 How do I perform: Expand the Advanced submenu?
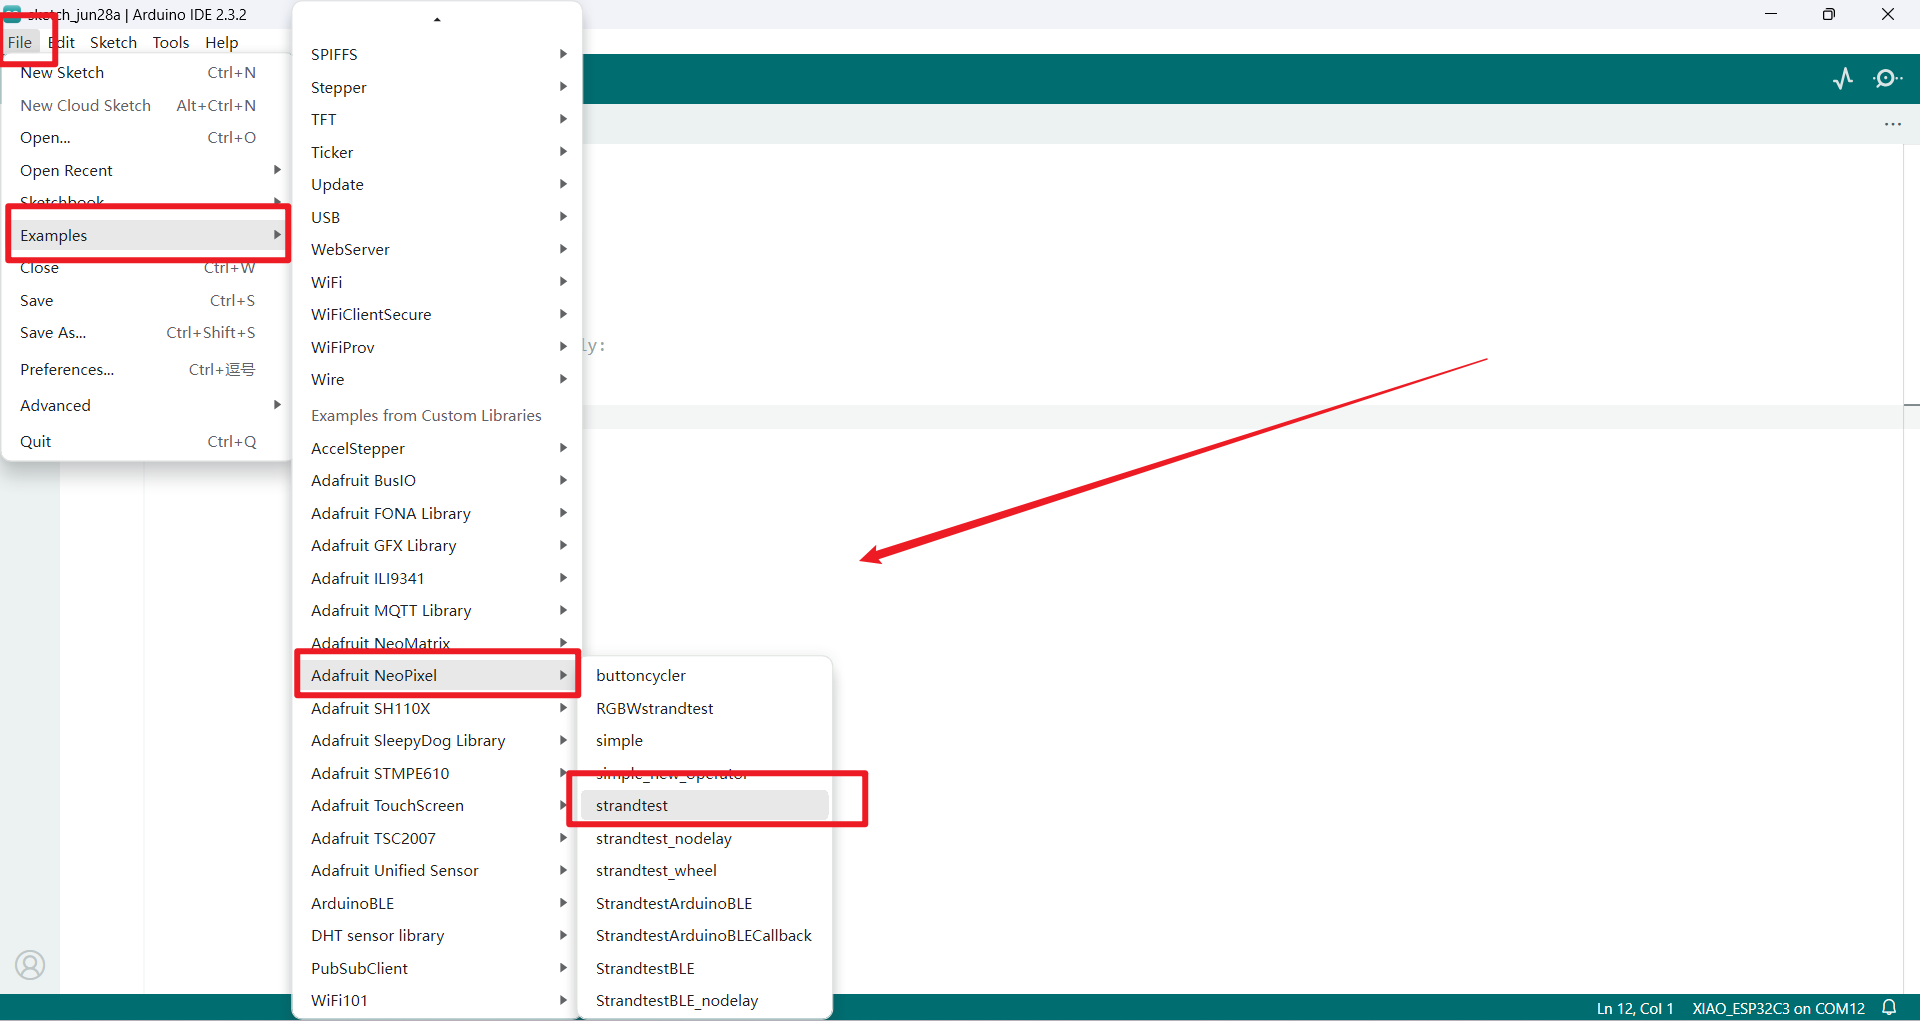146,405
